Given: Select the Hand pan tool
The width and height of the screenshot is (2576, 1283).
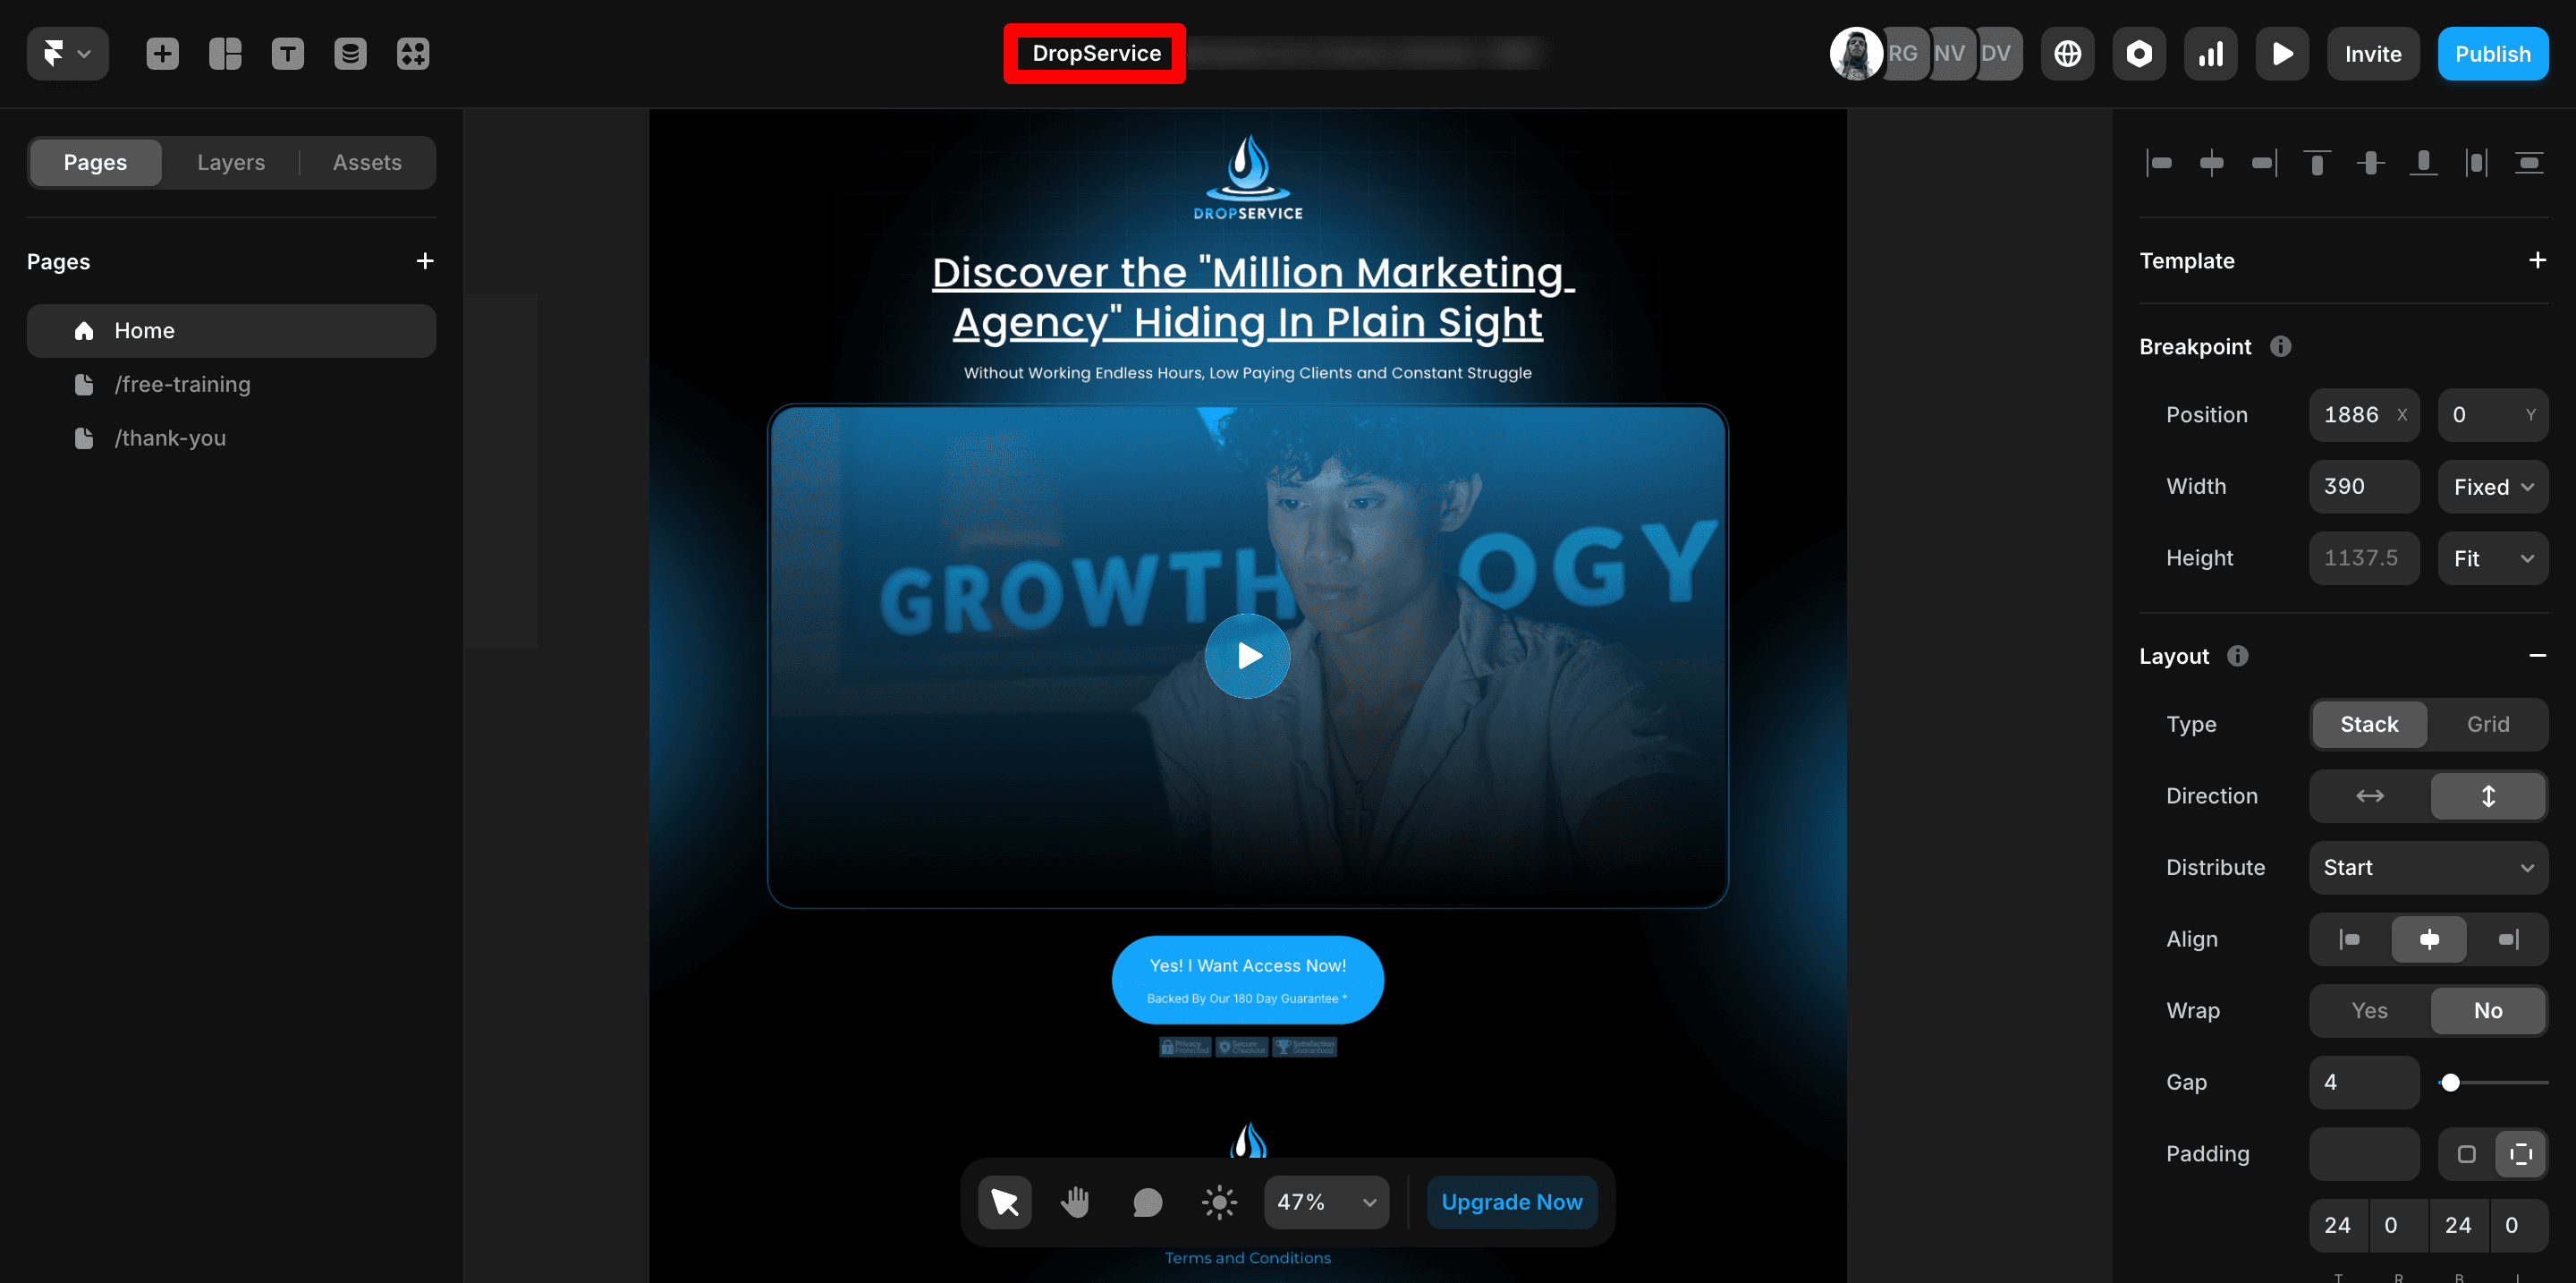Looking at the screenshot, I should coord(1075,1202).
